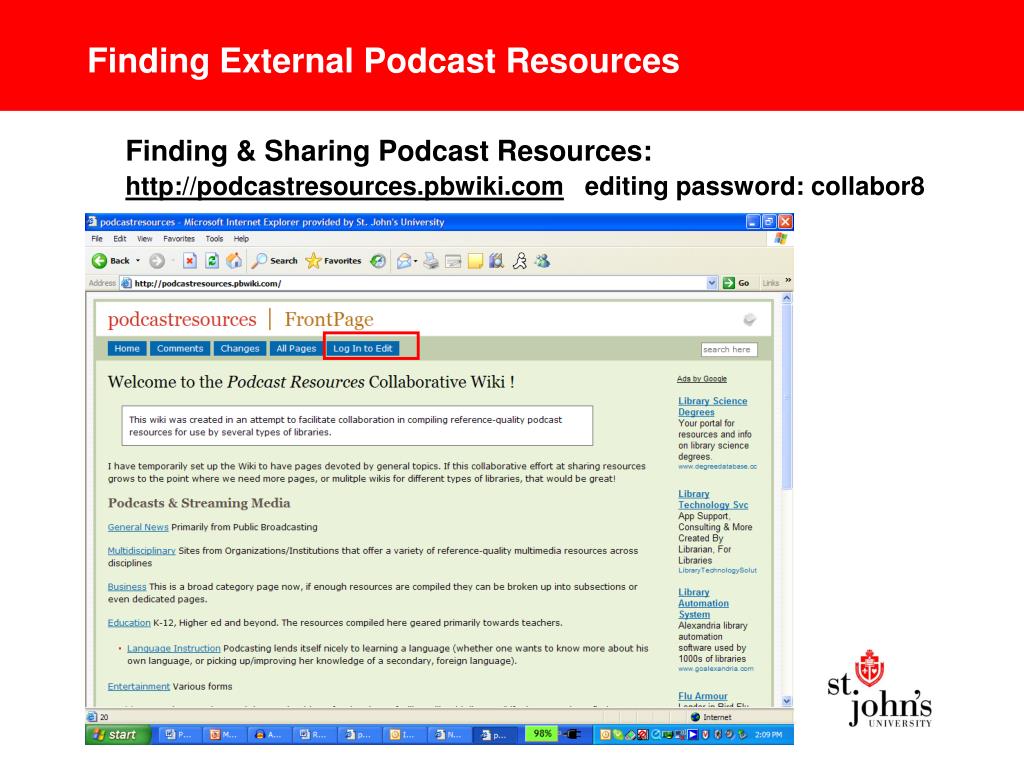Click the power plug tray icon
This screenshot has height=768, width=1024.
(x=572, y=734)
